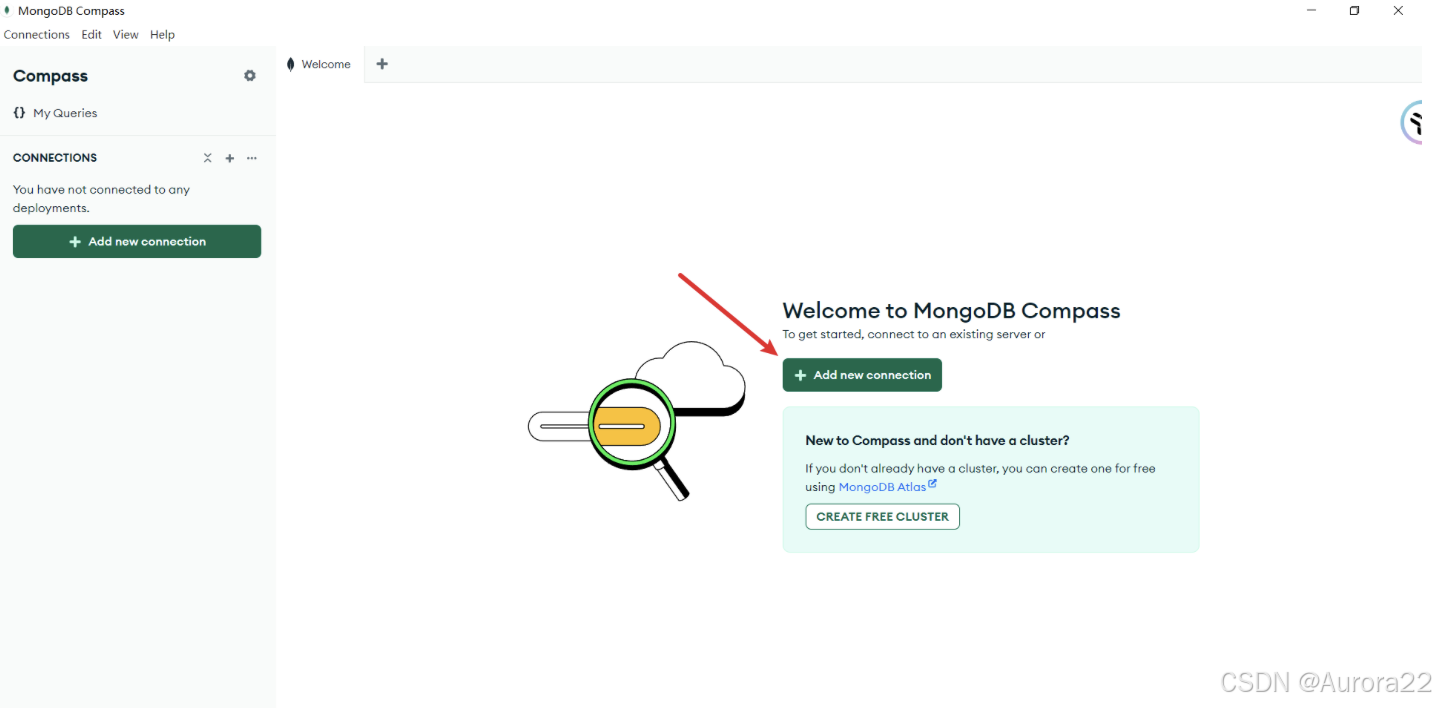
Task: Click the circular assistant icon at the right edge
Action: (x=1412, y=122)
